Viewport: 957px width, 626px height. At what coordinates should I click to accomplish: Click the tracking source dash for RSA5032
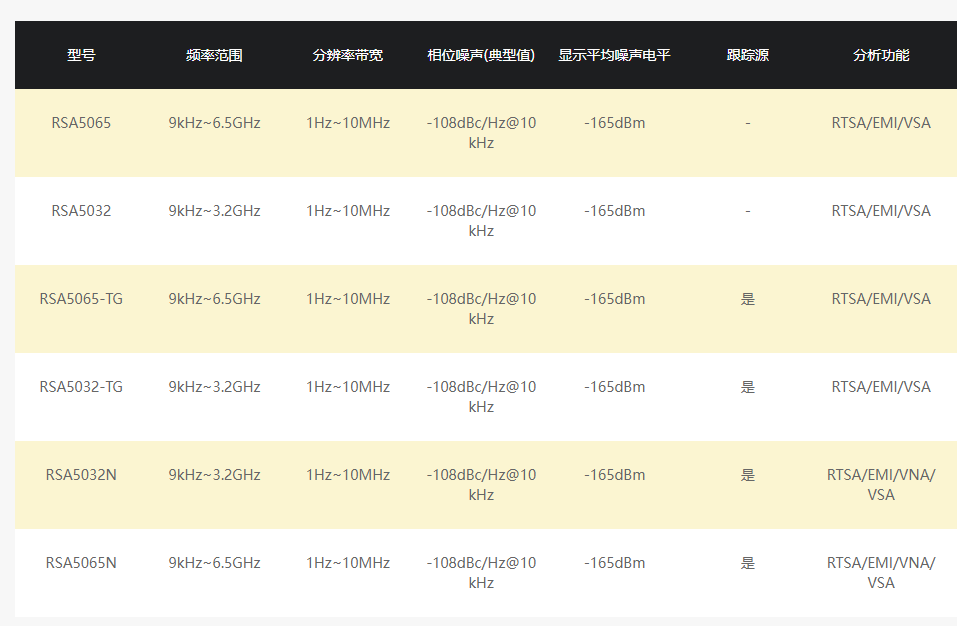pyautogui.click(x=748, y=211)
